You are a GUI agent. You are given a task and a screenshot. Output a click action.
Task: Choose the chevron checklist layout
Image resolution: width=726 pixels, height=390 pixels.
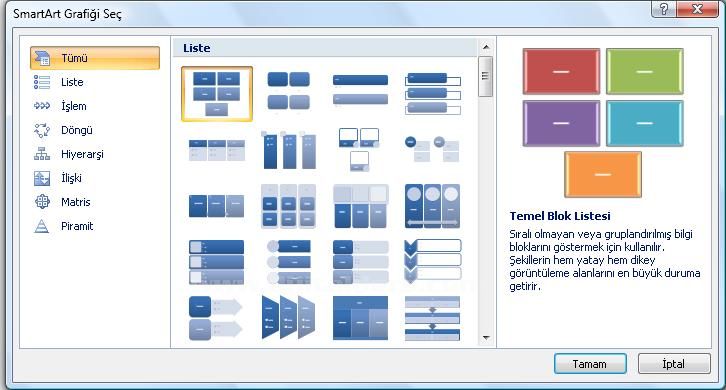coord(432,261)
